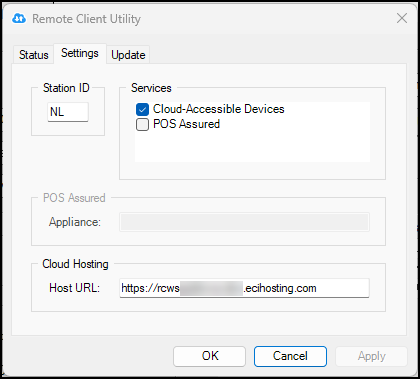
Task: Click the Cloud-Accessible Devices label text
Action: pos(219,109)
